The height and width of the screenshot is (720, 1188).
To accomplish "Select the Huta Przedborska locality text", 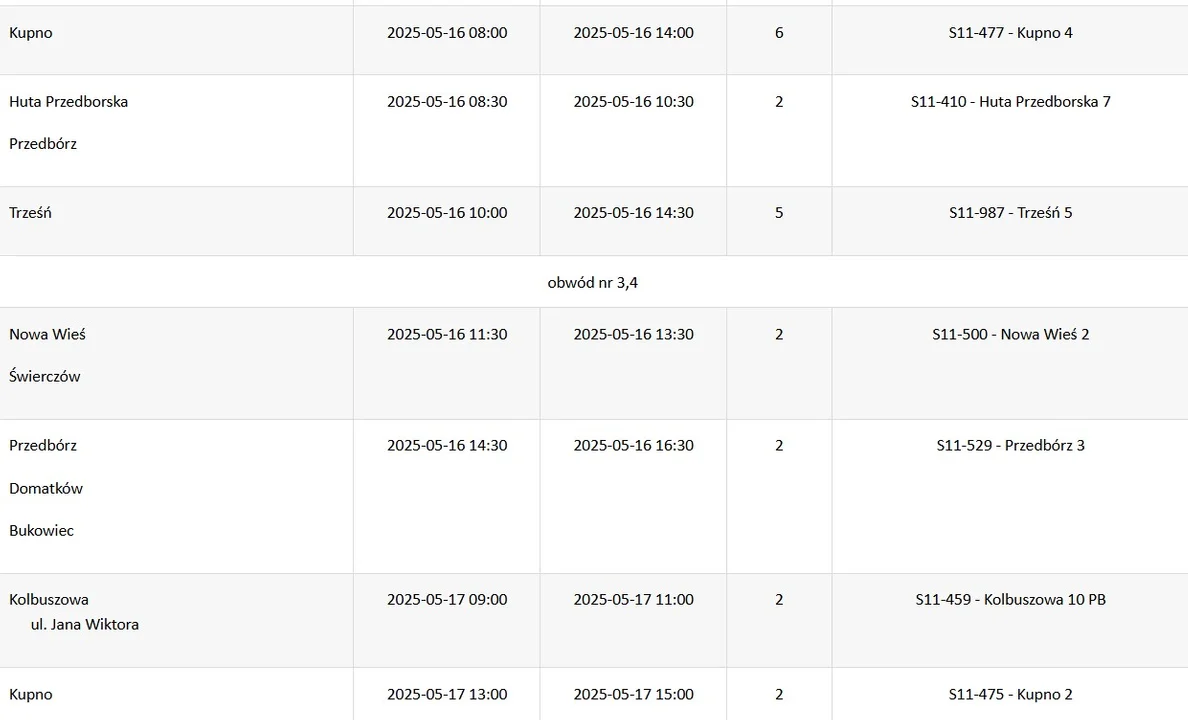I will [x=68, y=102].
